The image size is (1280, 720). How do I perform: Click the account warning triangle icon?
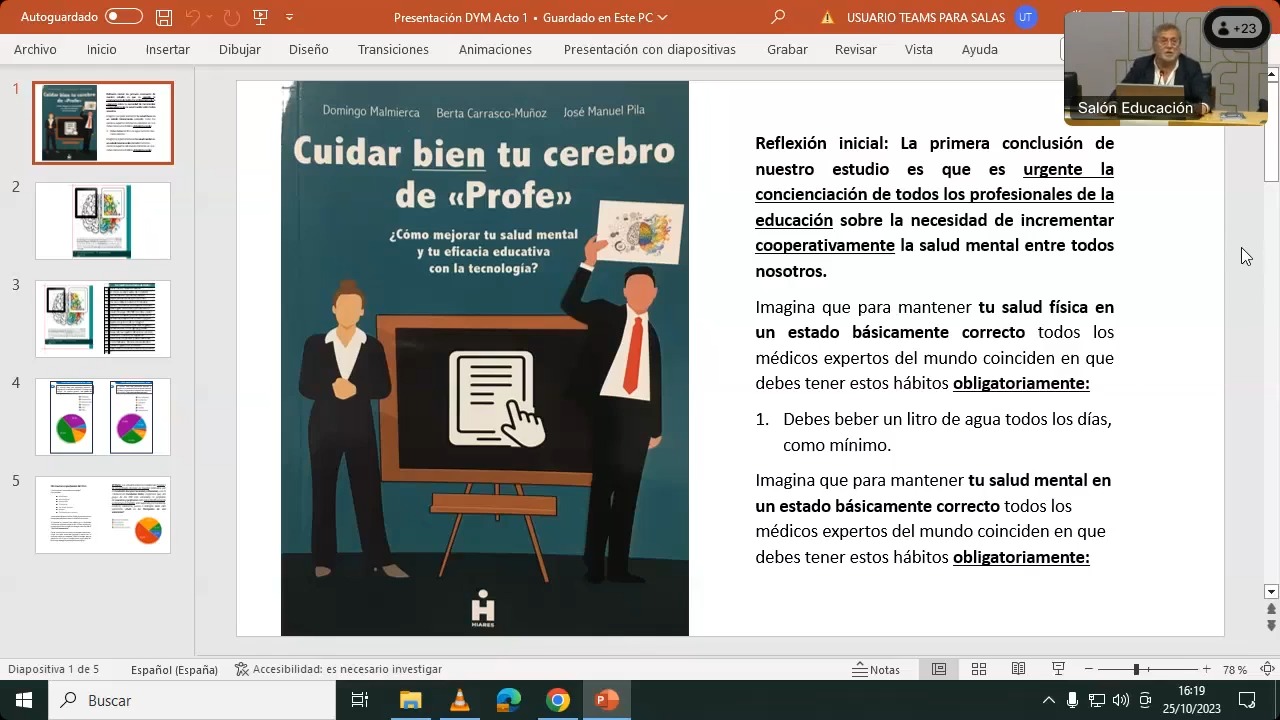click(x=827, y=17)
